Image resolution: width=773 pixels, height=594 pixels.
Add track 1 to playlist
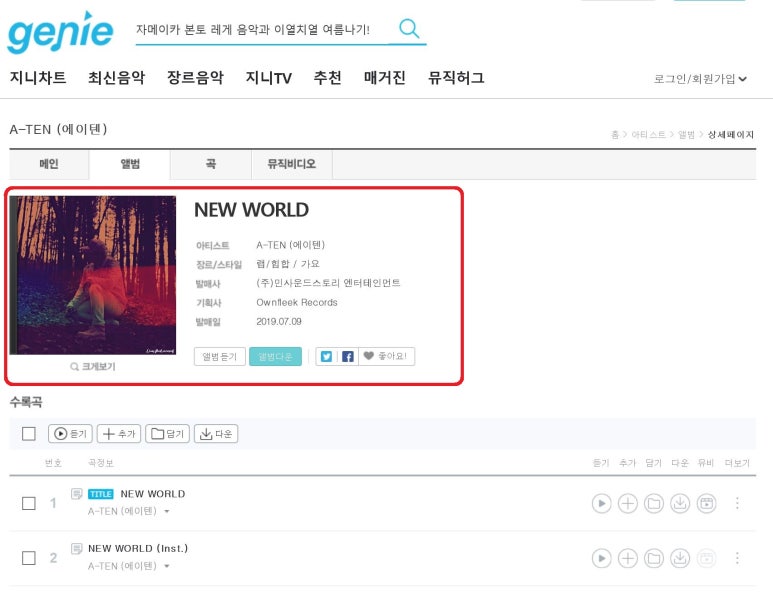628,503
